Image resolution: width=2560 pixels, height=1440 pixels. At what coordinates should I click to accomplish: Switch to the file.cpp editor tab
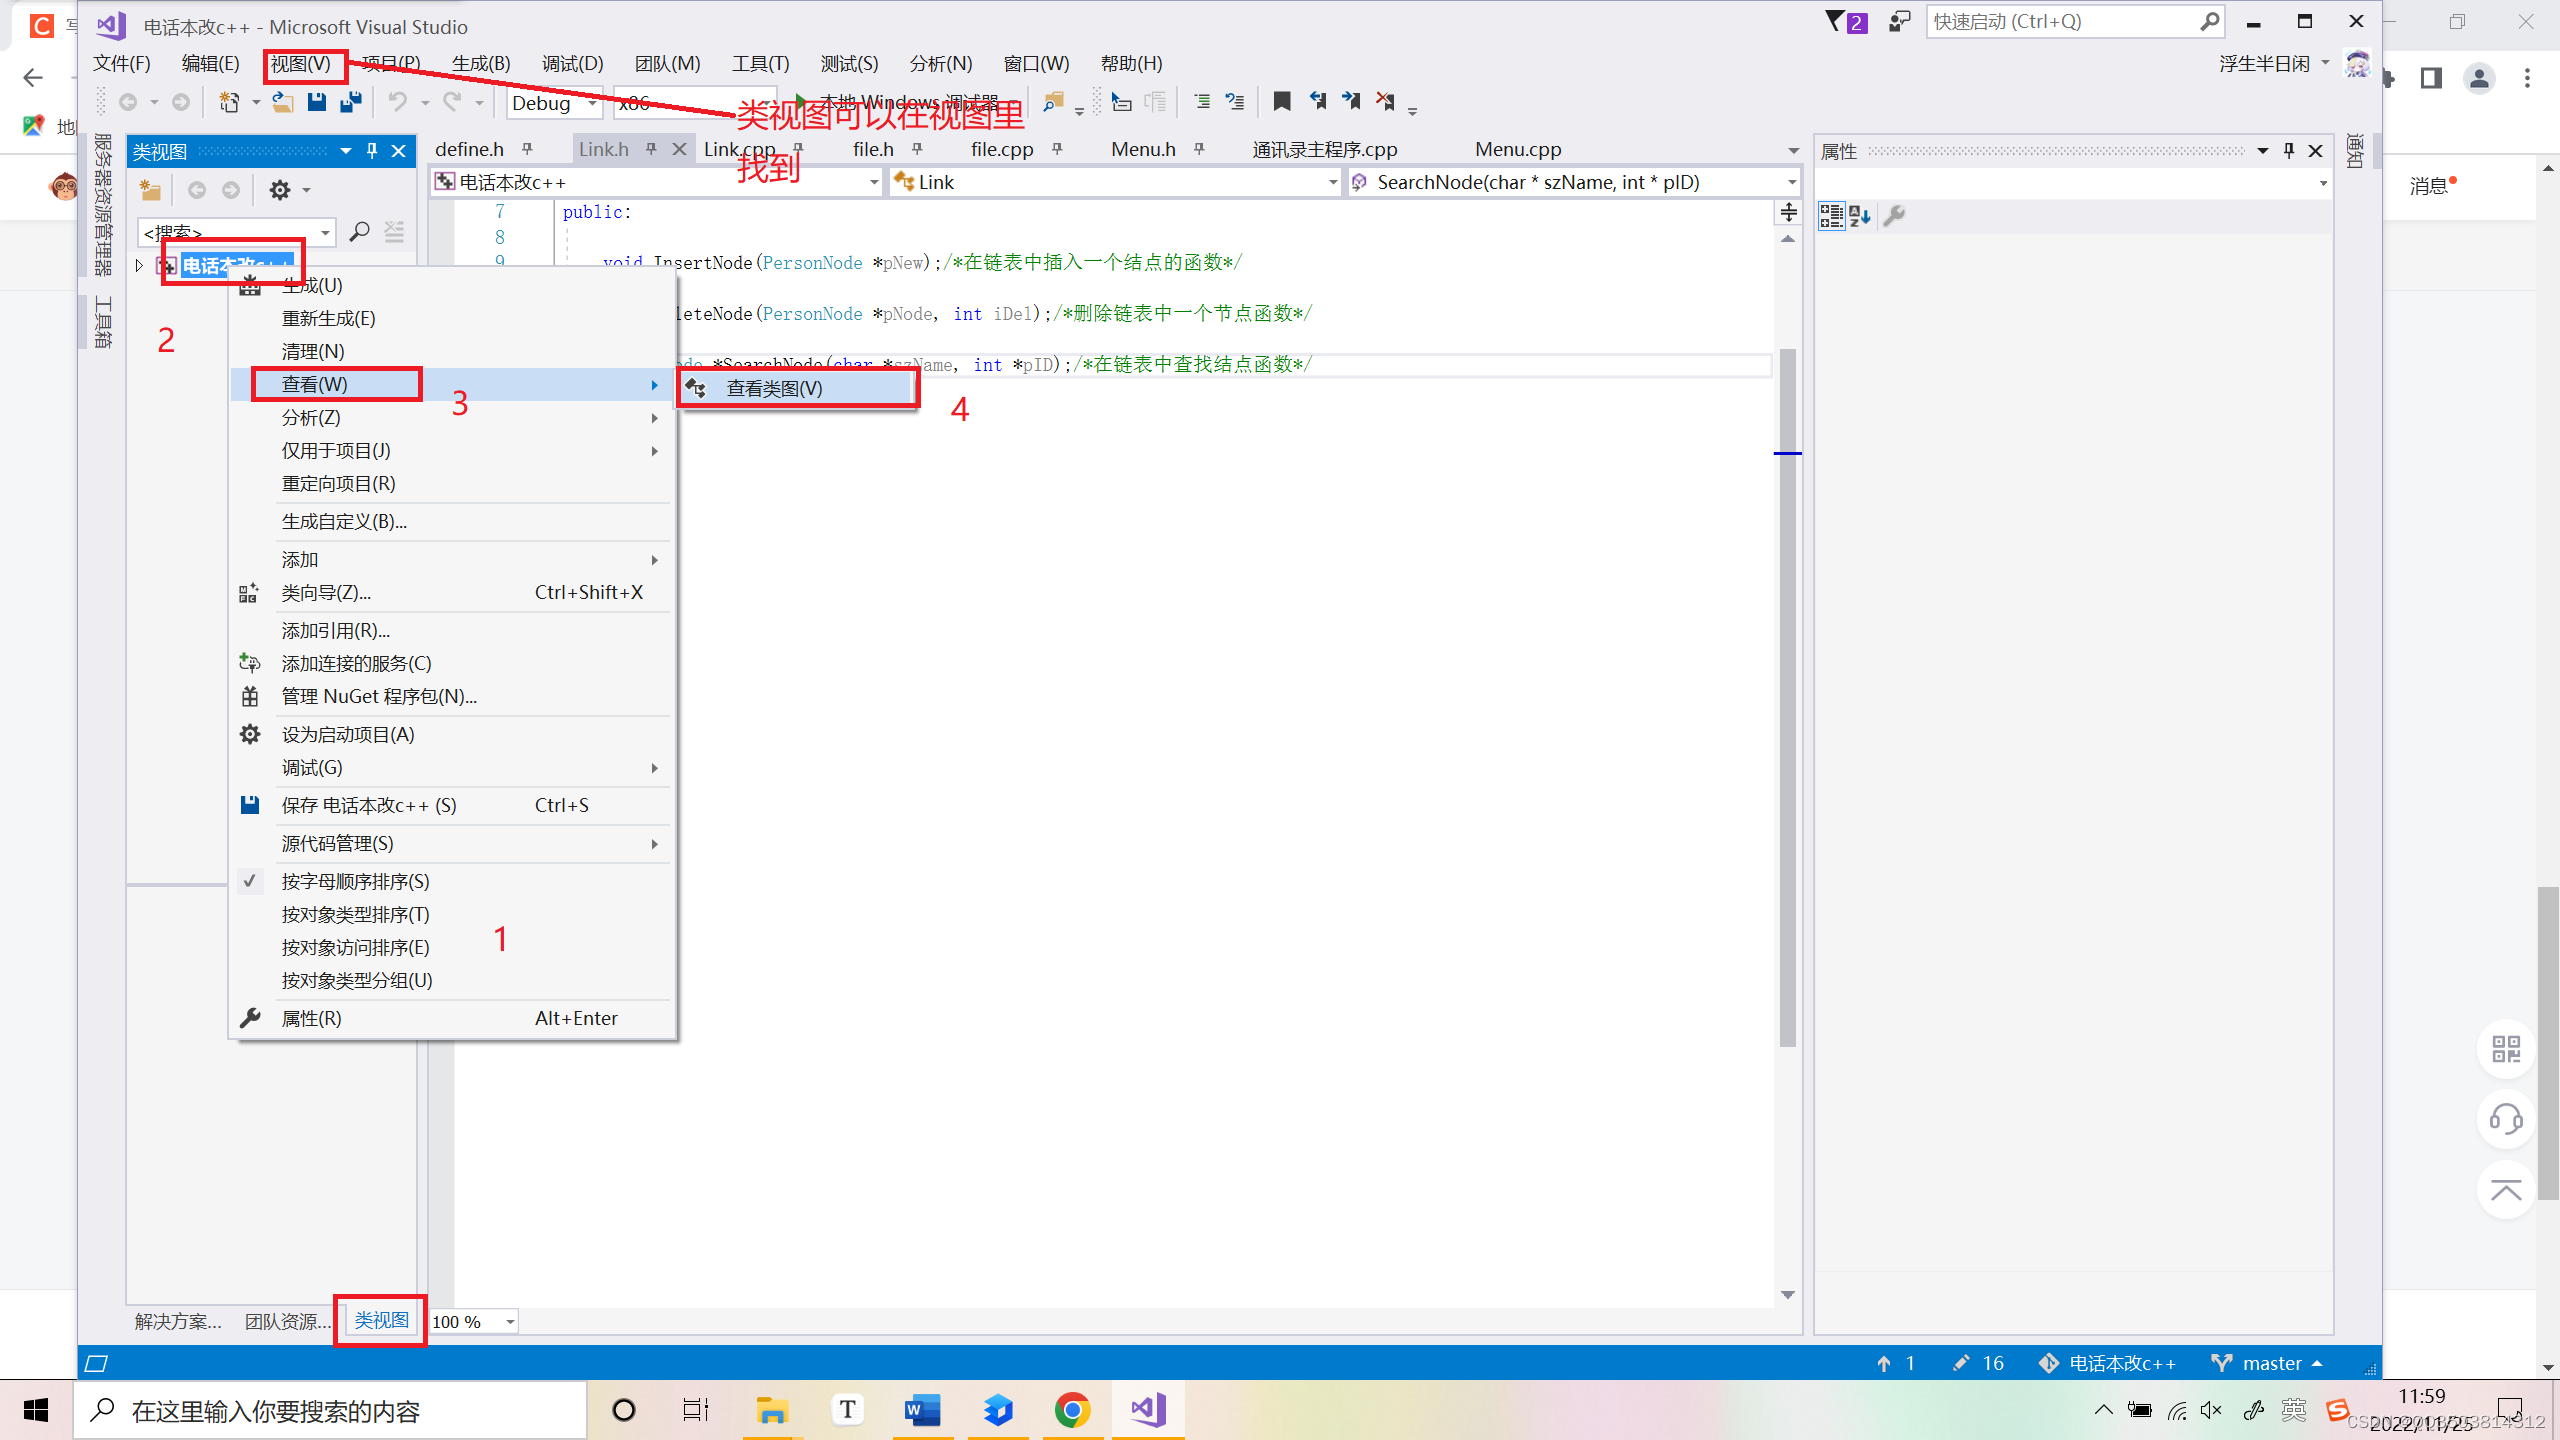click(x=1001, y=149)
